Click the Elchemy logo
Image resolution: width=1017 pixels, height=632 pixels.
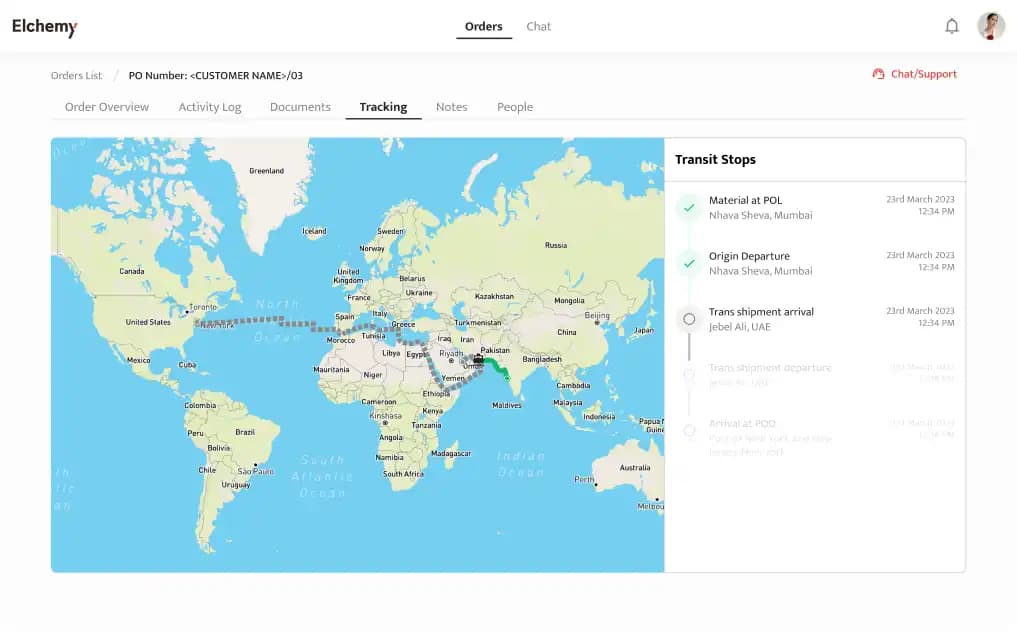point(45,27)
